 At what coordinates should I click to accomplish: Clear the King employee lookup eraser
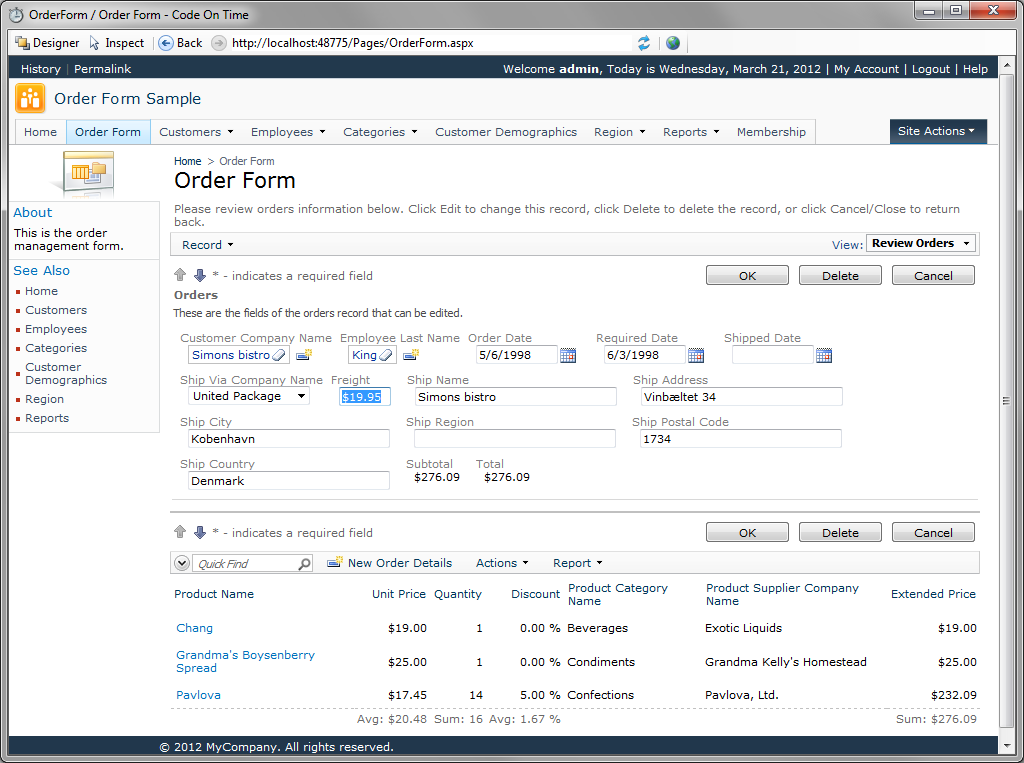pos(386,355)
